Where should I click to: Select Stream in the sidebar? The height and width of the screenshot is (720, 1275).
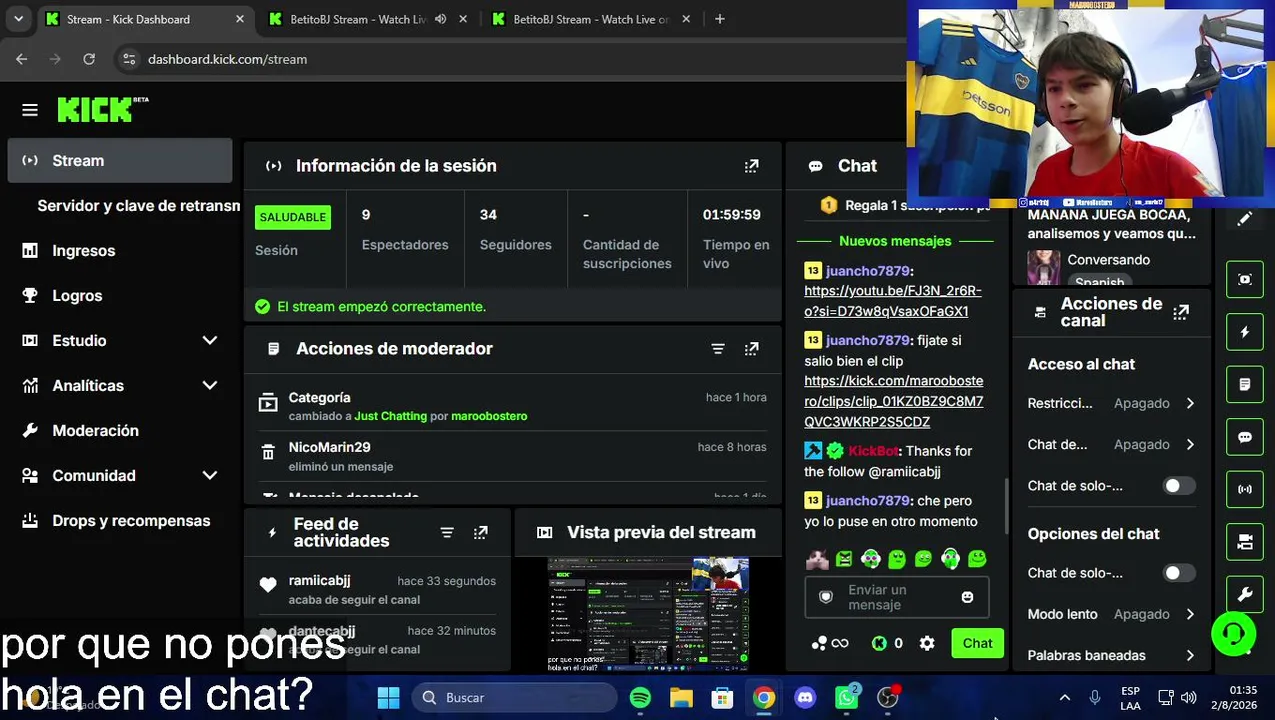click(119, 161)
